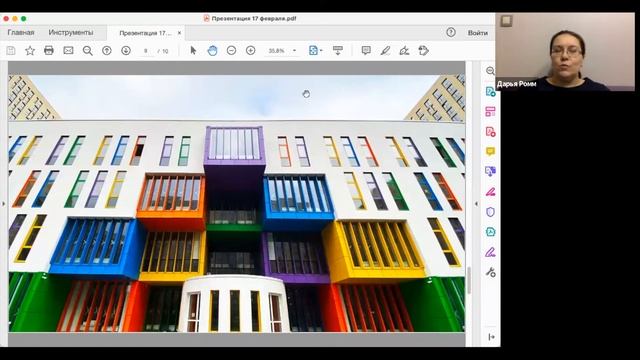Open the find text magnifier in the toolbar
This screenshot has width=640, height=360.
[x=87, y=51]
